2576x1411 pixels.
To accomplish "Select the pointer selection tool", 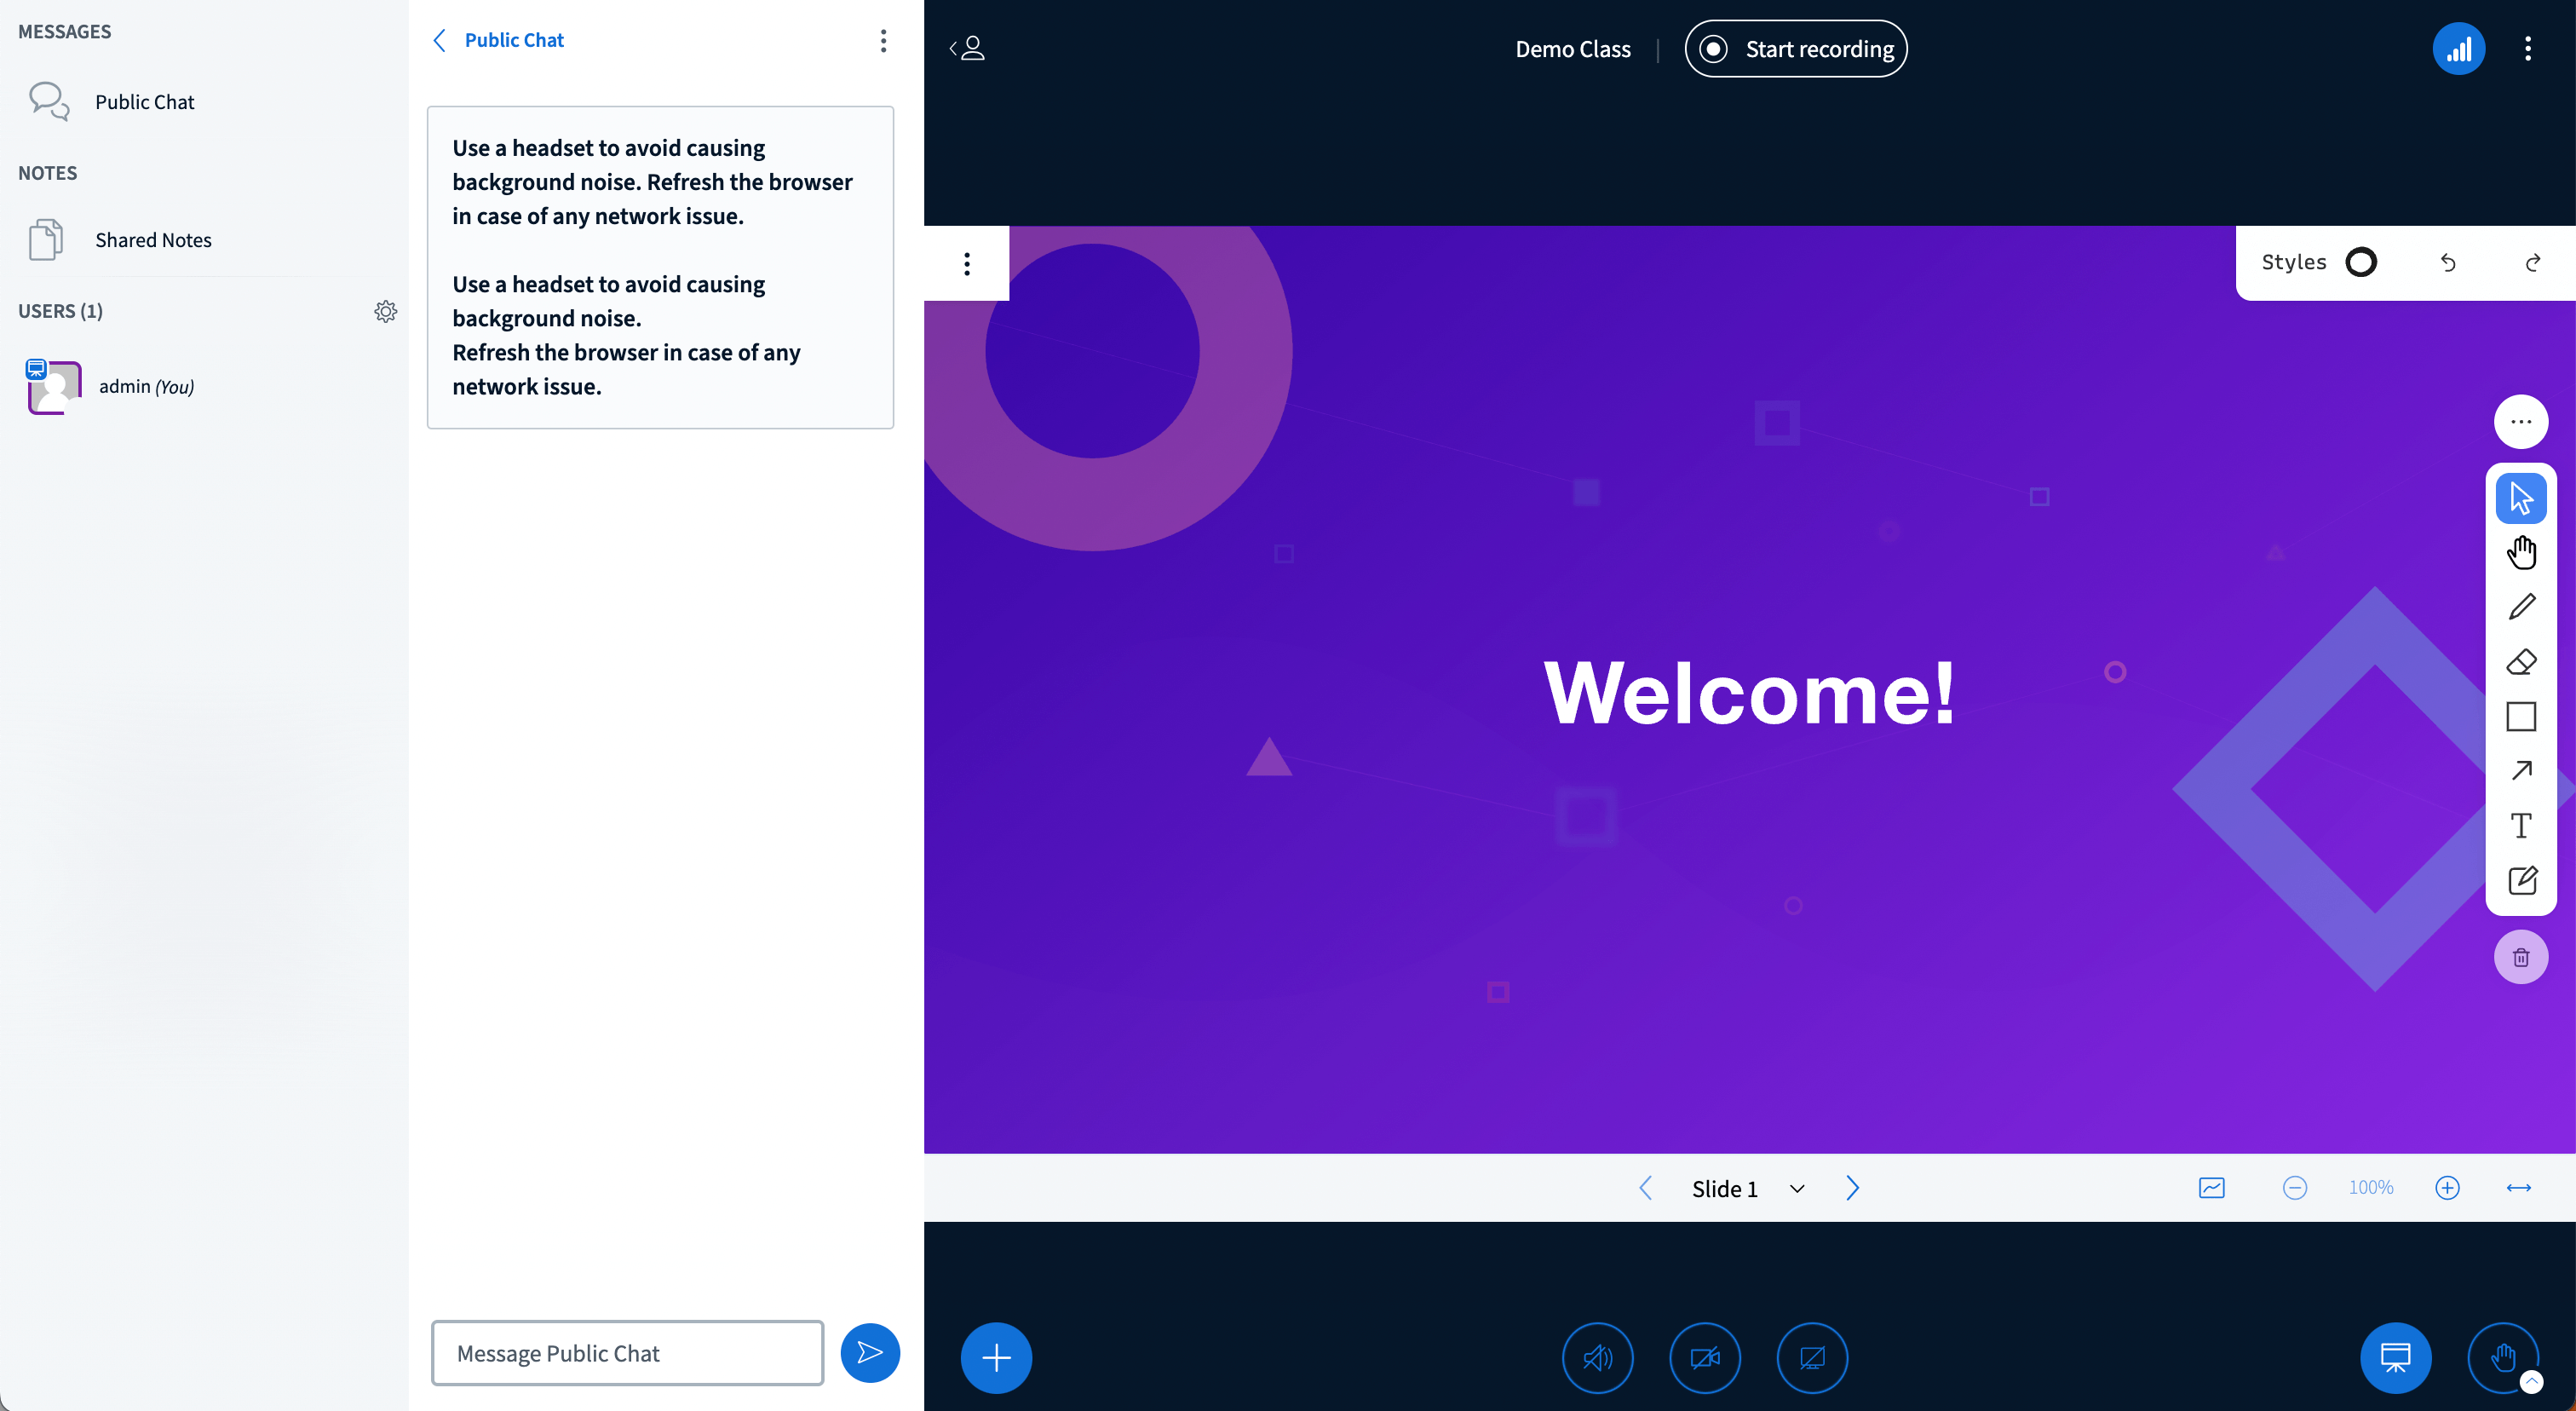I will (2521, 498).
